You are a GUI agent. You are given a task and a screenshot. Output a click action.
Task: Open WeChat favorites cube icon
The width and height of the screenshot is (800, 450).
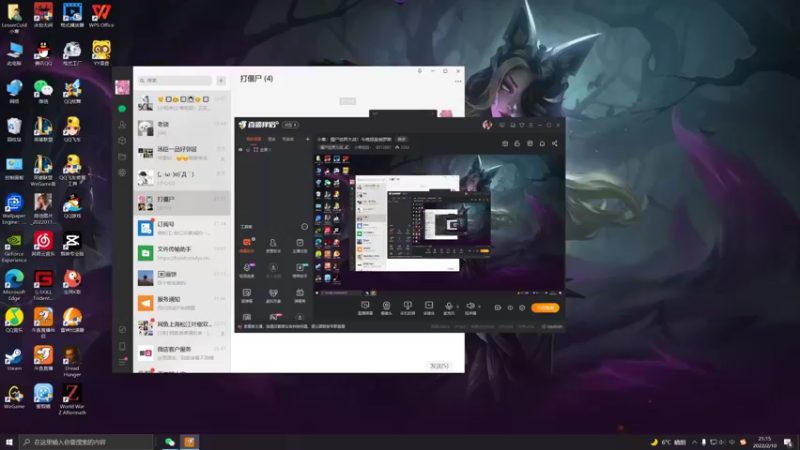[x=122, y=140]
